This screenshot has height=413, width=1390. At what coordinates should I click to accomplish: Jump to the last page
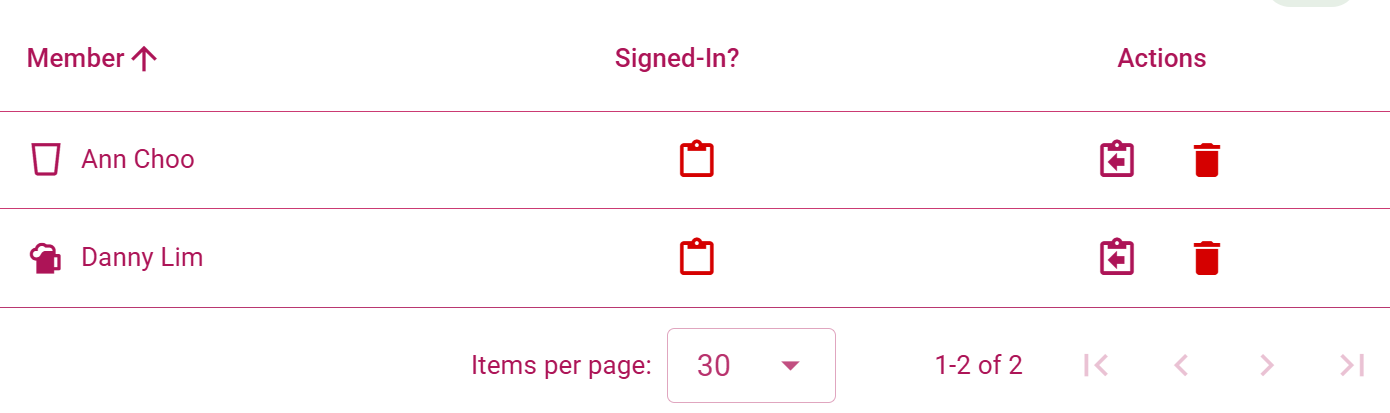pos(1352,365)
